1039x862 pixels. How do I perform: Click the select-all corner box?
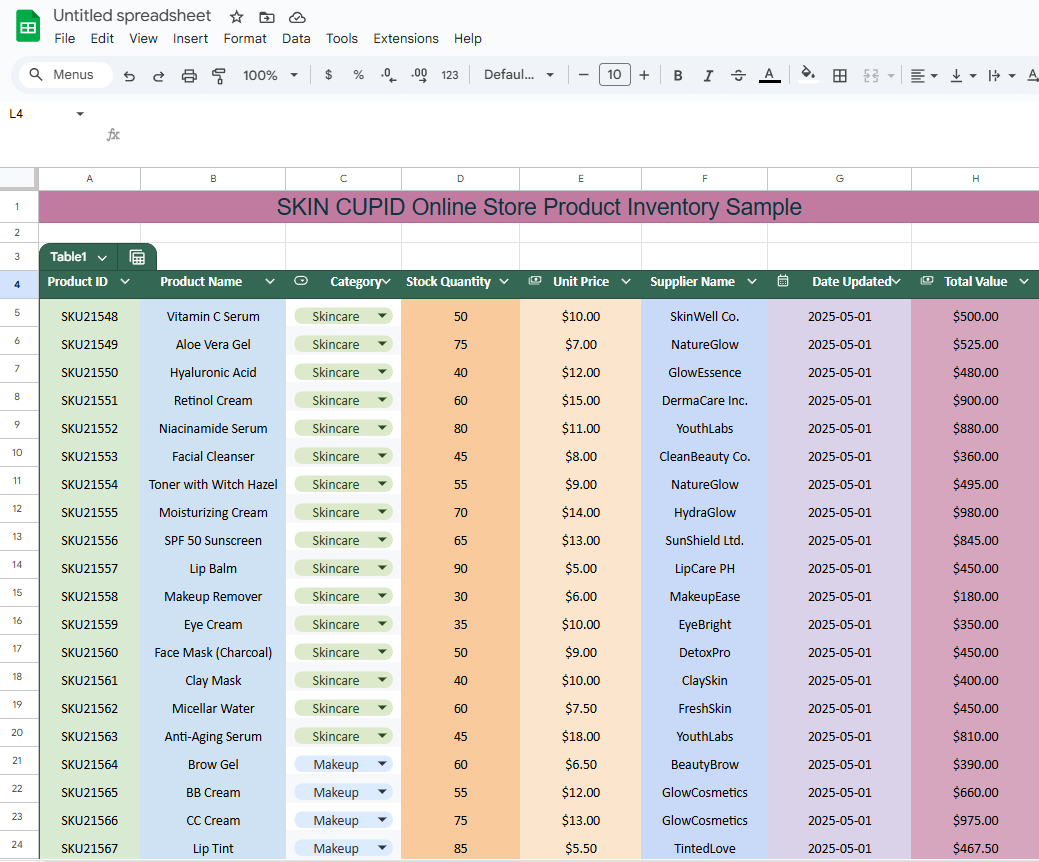click(18, 178)
